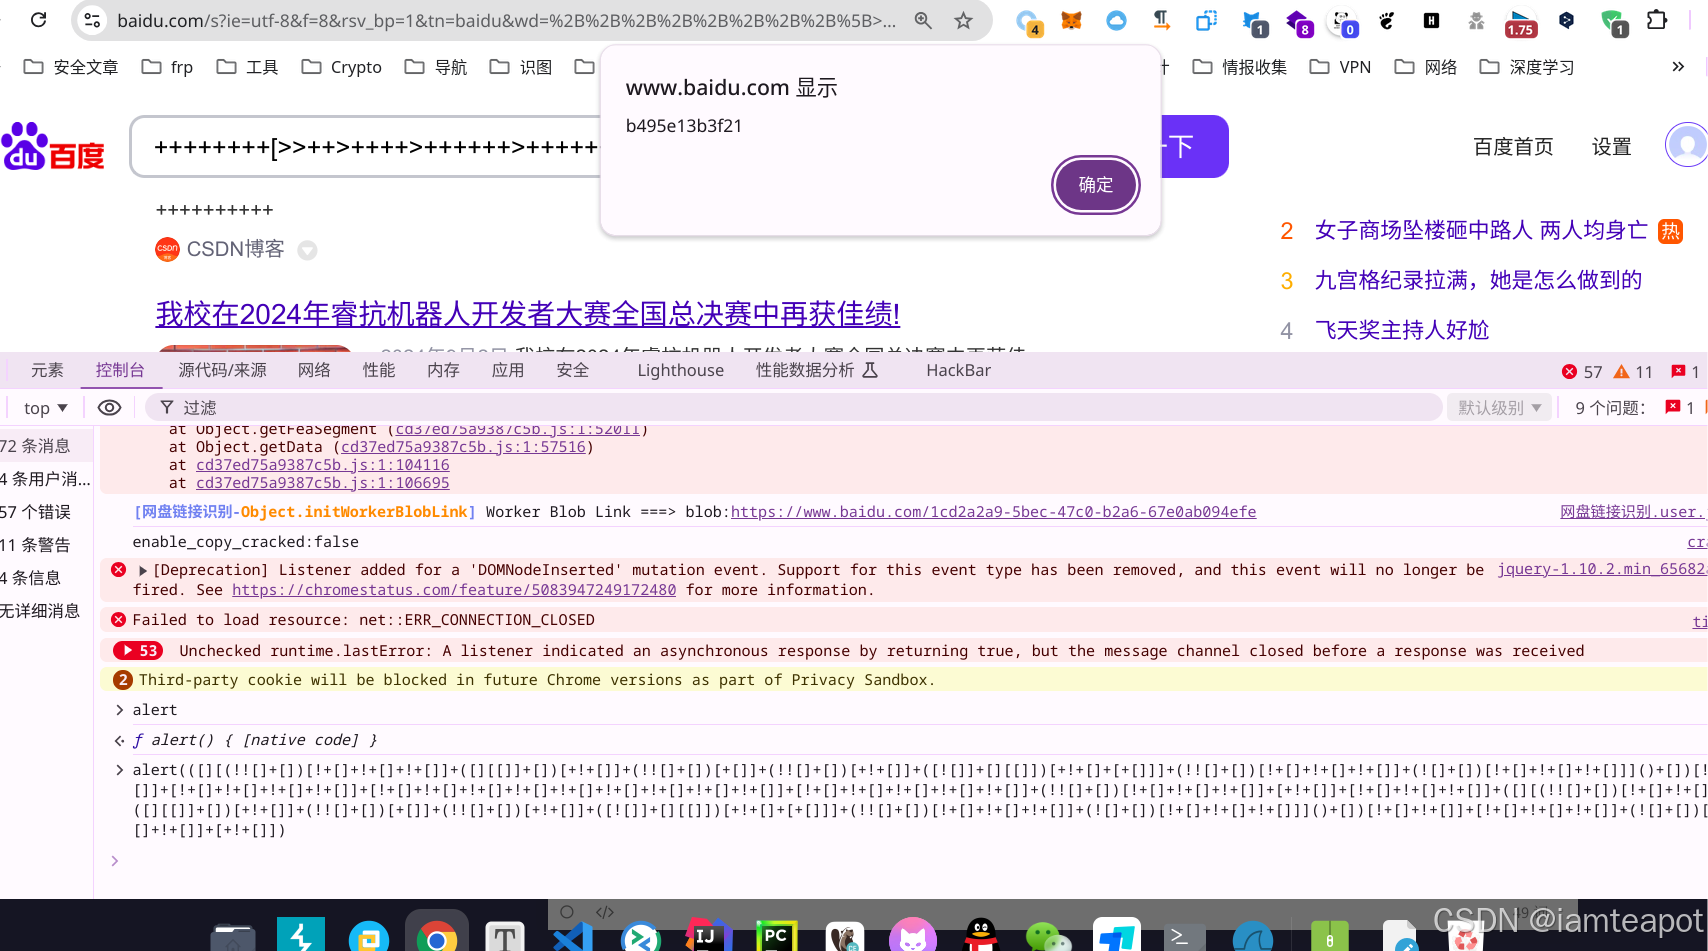Screen dimensions: 1708x951
Task: Expand the 53 grouped runtime.lastError messages
Action: point(138,651)
